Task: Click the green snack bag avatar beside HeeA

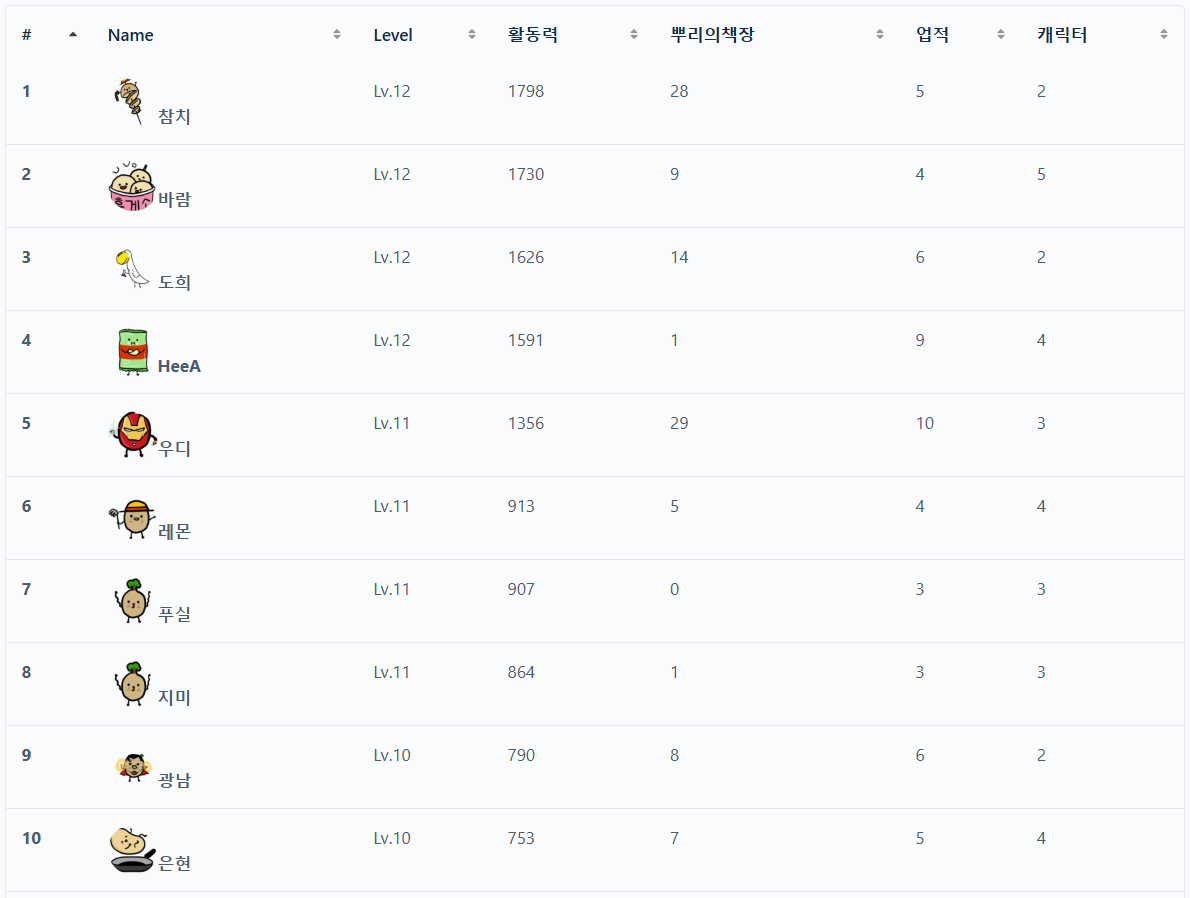Action: (x=132, y=352)
